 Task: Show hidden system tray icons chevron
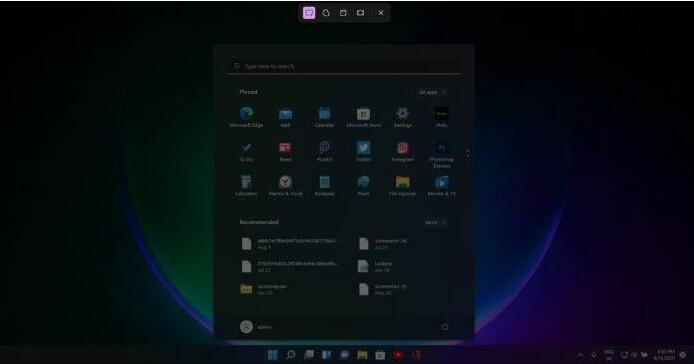581,355
